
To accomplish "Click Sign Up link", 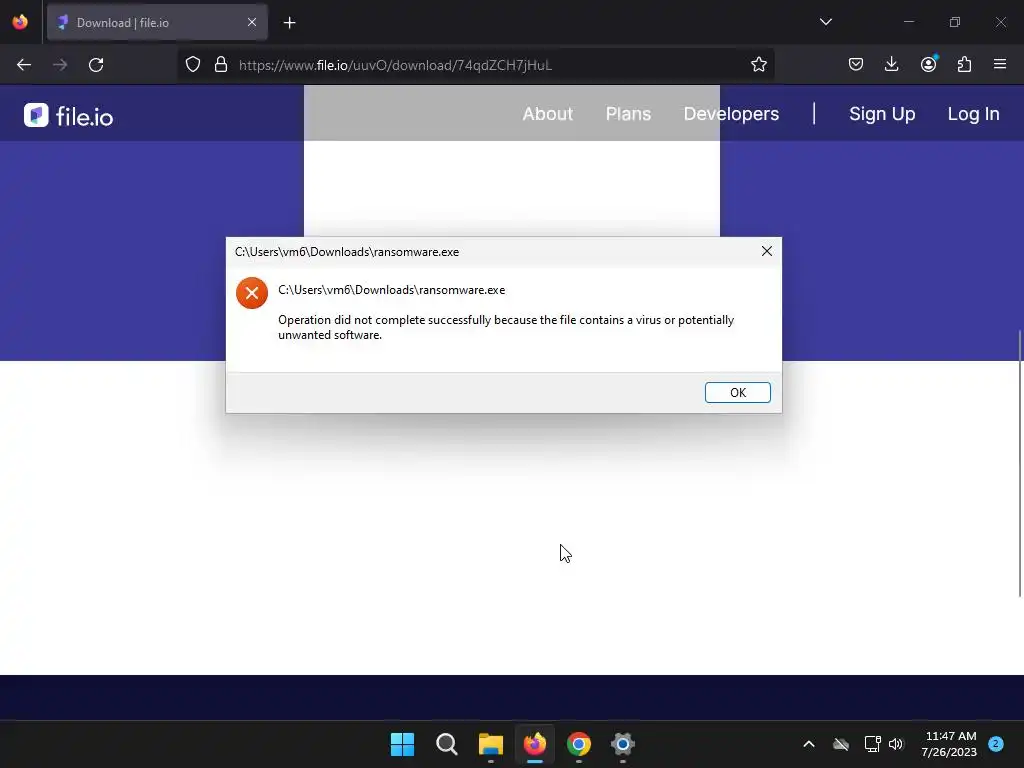I will [x=882, y=114].
